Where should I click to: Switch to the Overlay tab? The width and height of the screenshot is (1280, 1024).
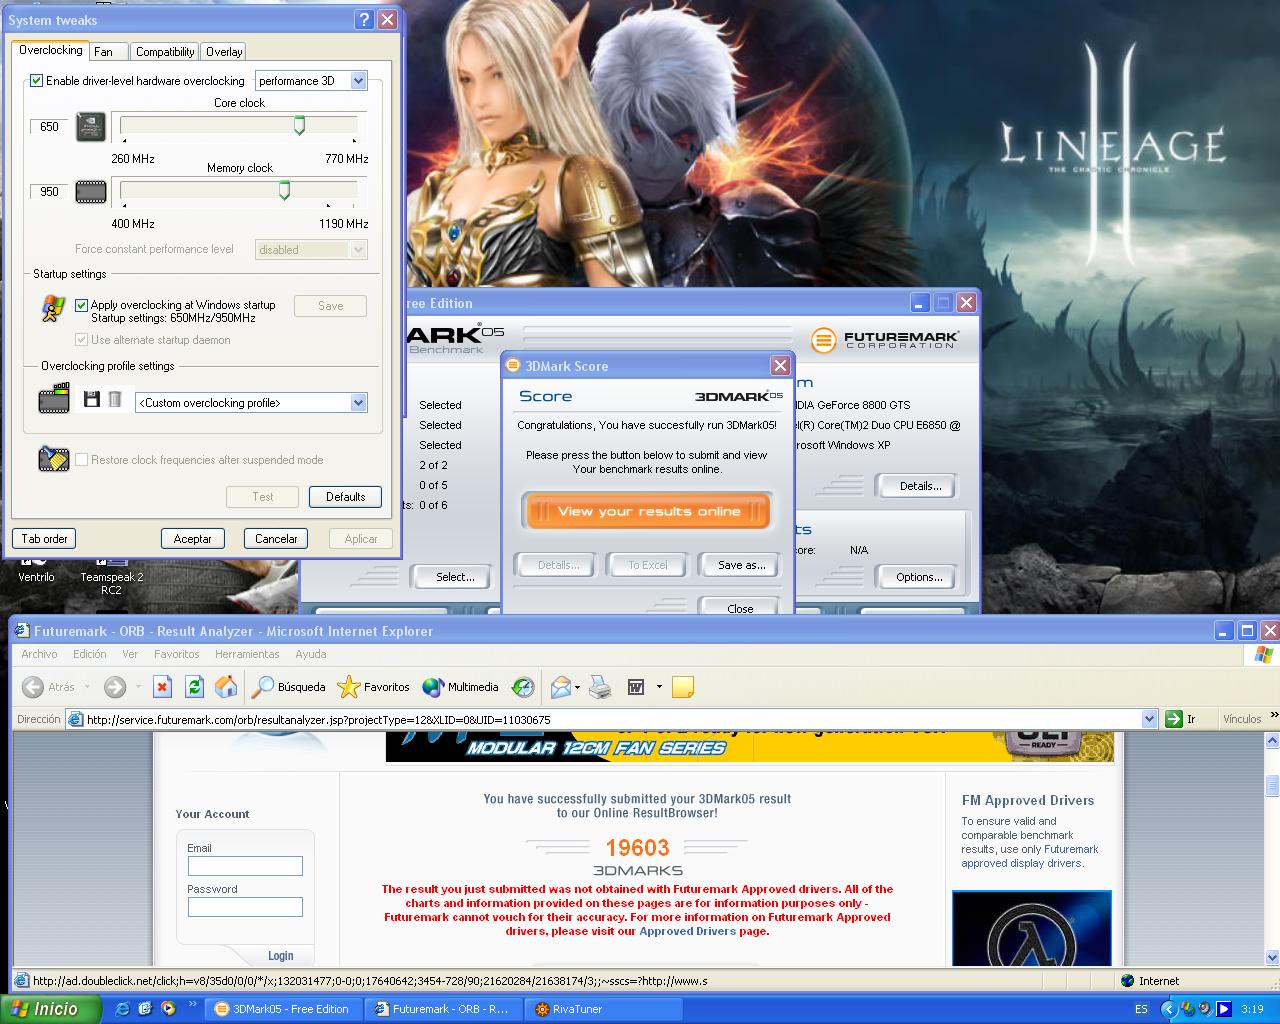pyautogui.click(x=224, y=52)
